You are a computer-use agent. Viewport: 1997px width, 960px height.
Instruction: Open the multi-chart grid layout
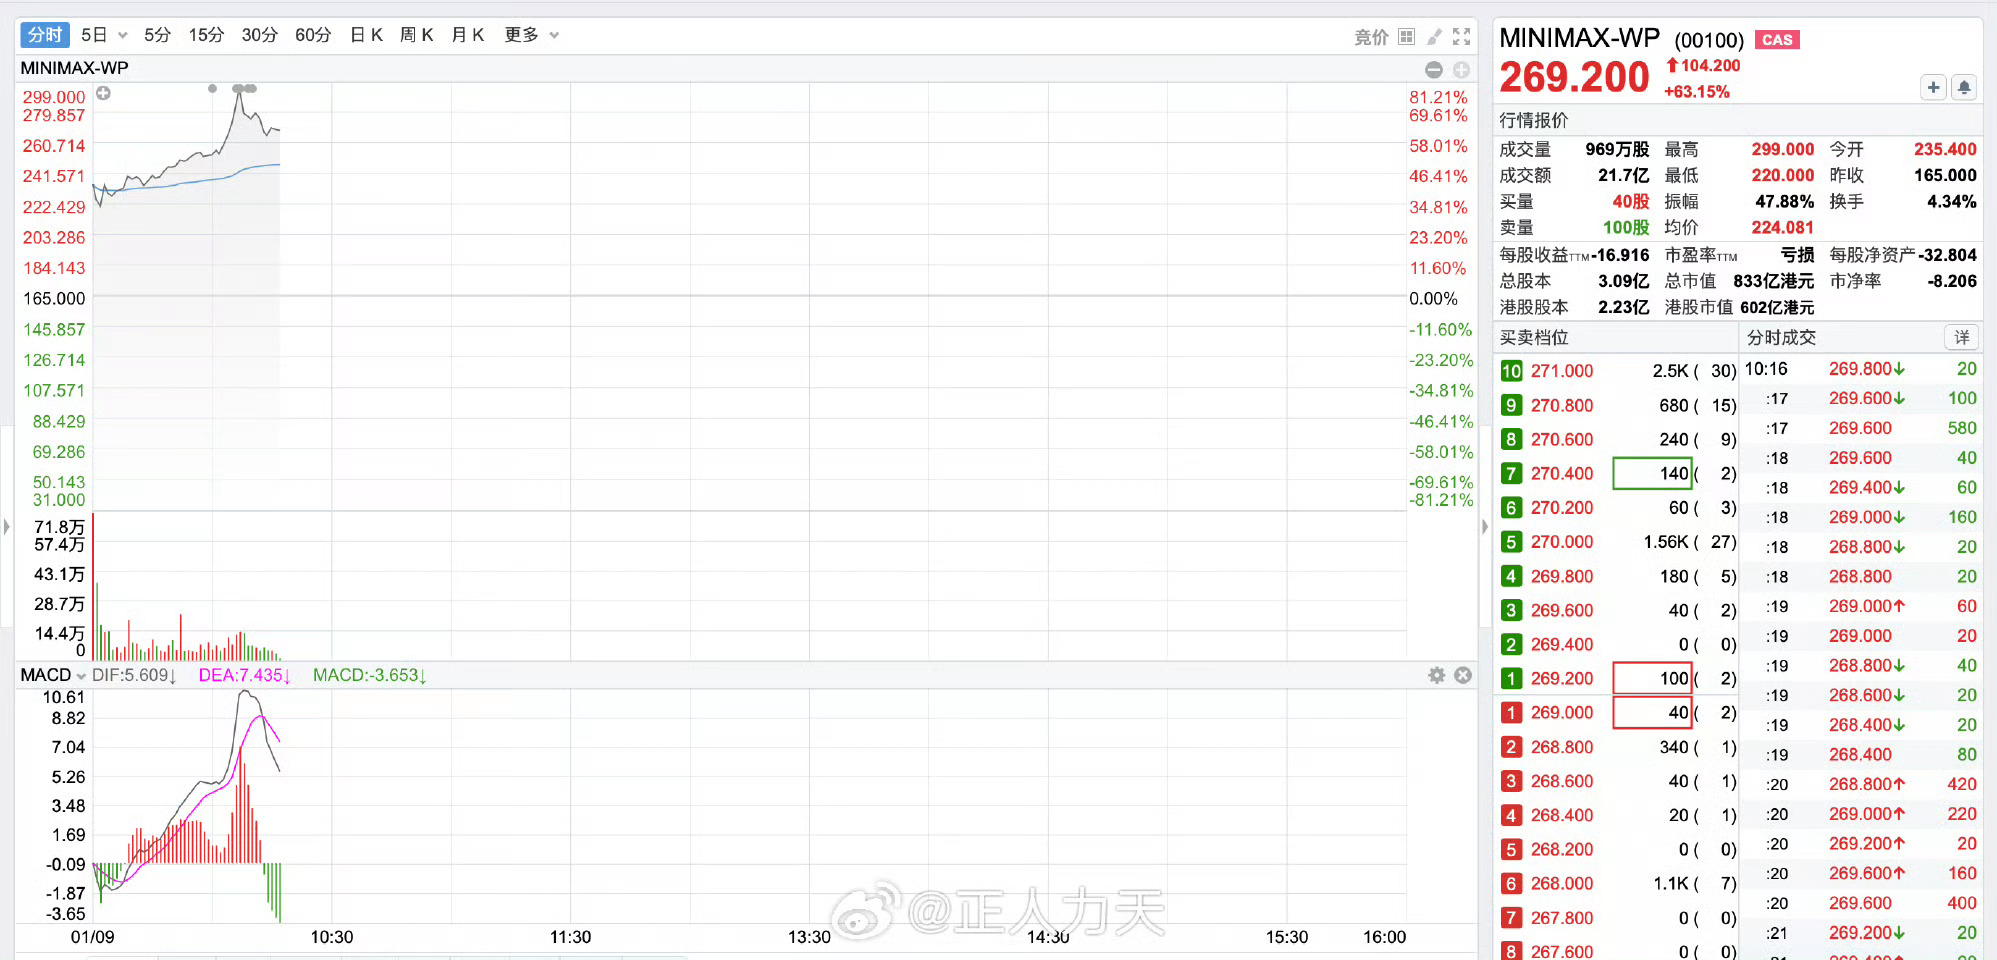click(x=1406, y=36)
